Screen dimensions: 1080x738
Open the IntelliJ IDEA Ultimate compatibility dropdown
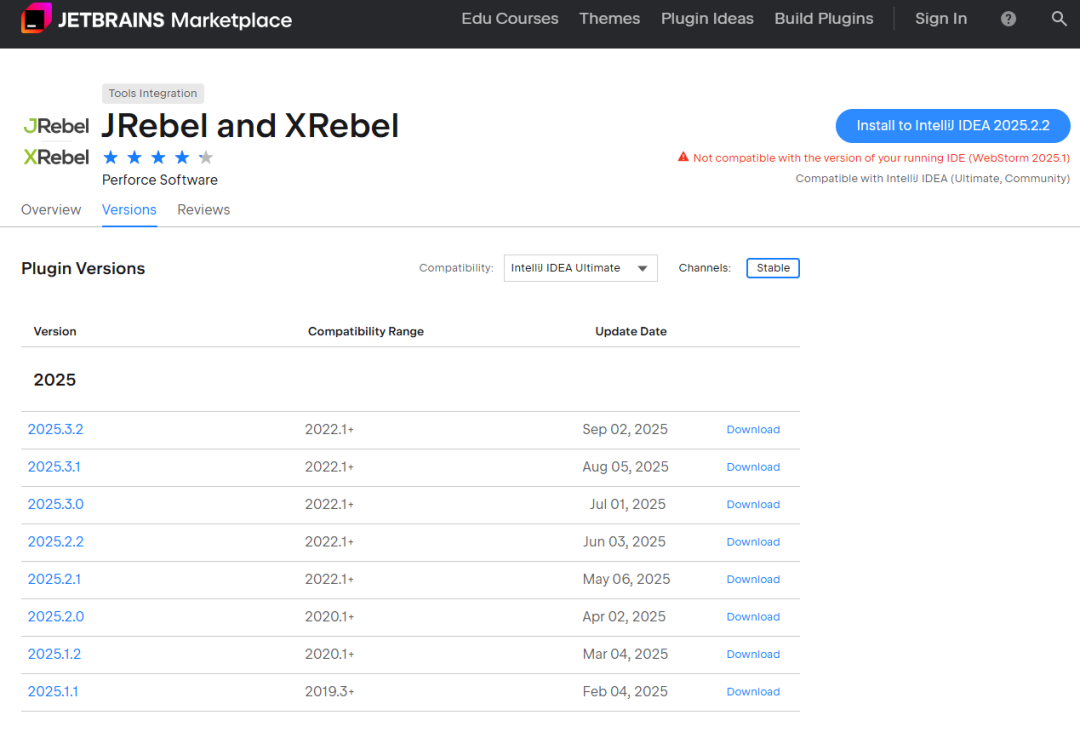(x=580, y=268)
